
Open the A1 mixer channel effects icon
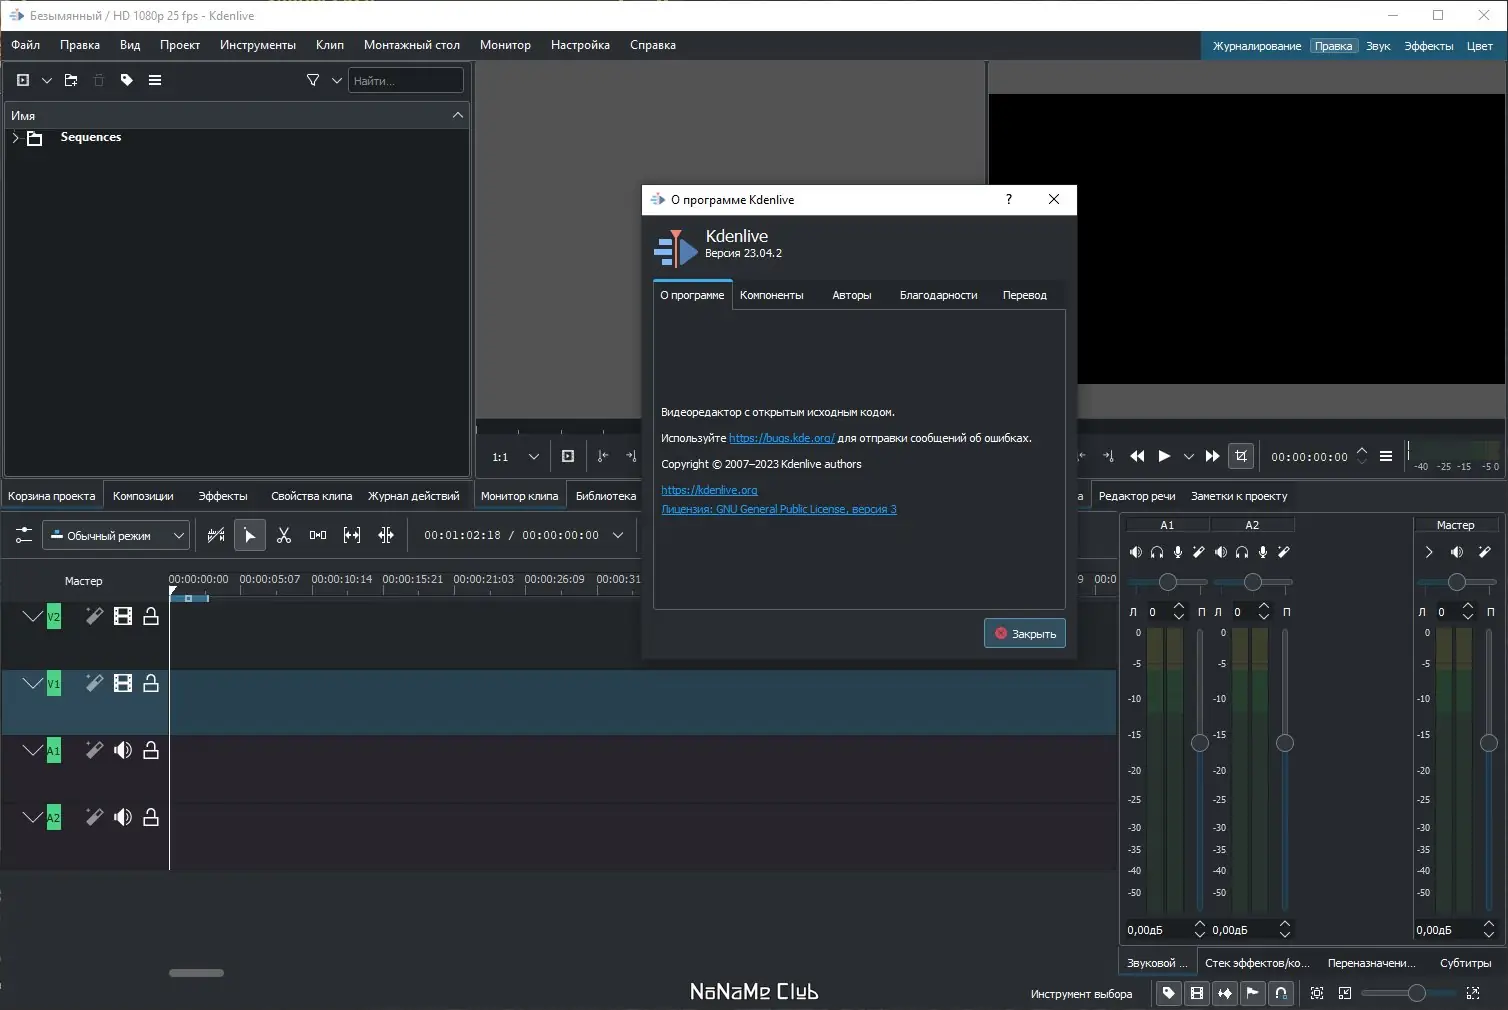click(x=1199, y=552)
